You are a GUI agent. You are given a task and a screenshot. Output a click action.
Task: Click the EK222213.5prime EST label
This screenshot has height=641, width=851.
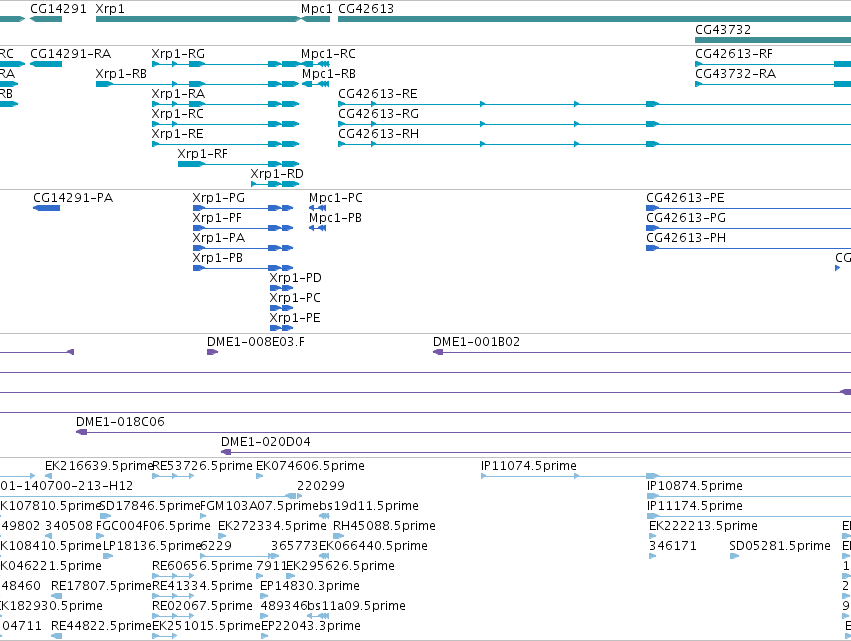point(703,526)
